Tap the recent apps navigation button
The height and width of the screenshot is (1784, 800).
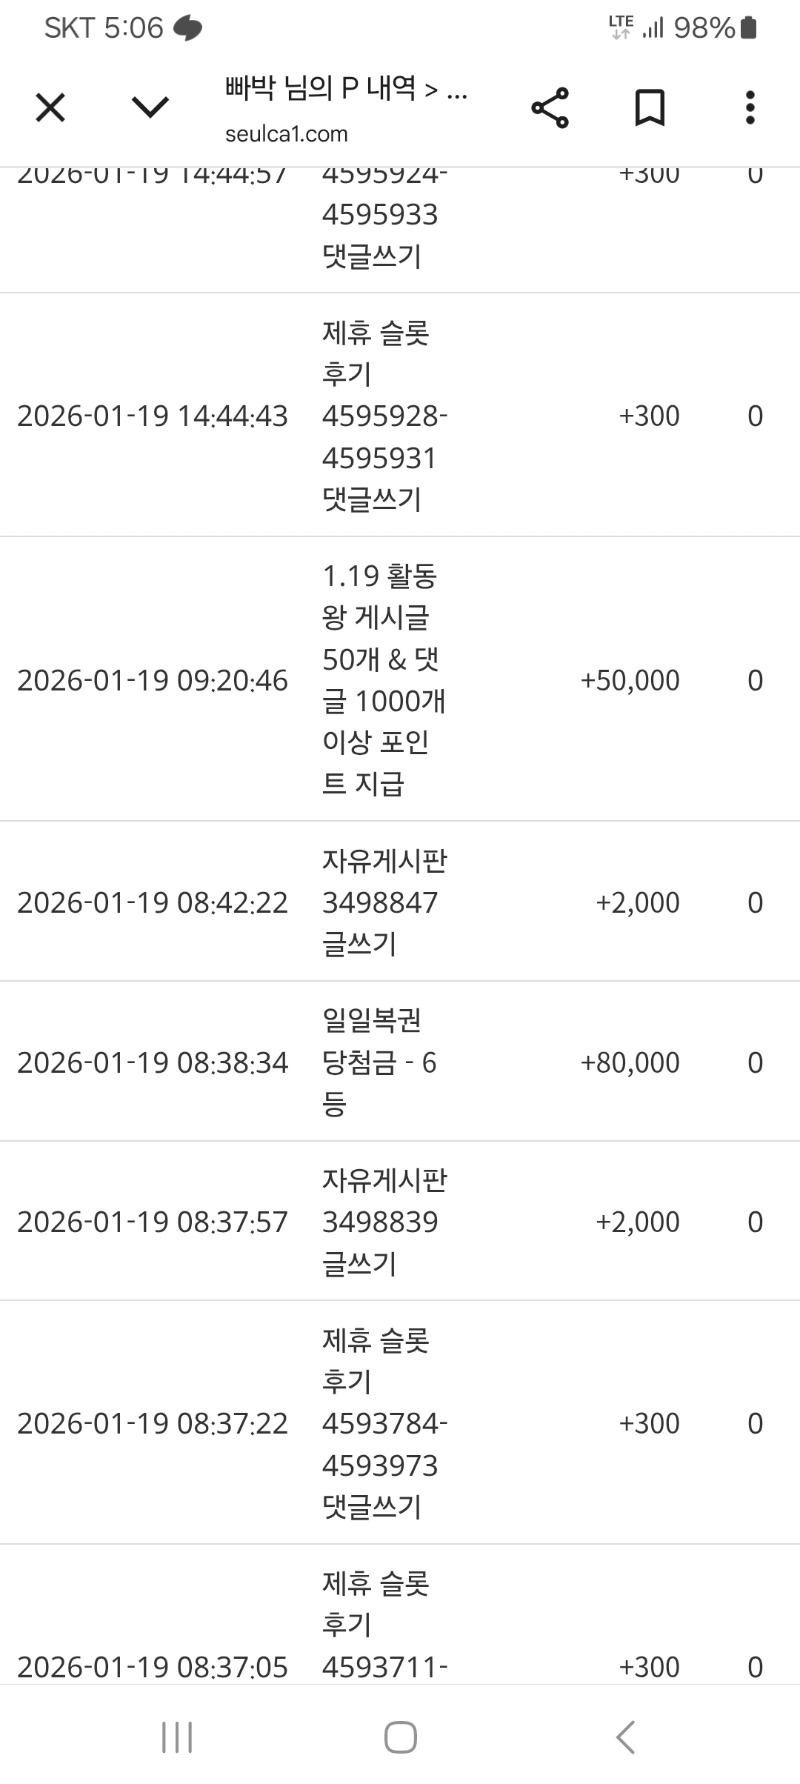coord(177,1737)
